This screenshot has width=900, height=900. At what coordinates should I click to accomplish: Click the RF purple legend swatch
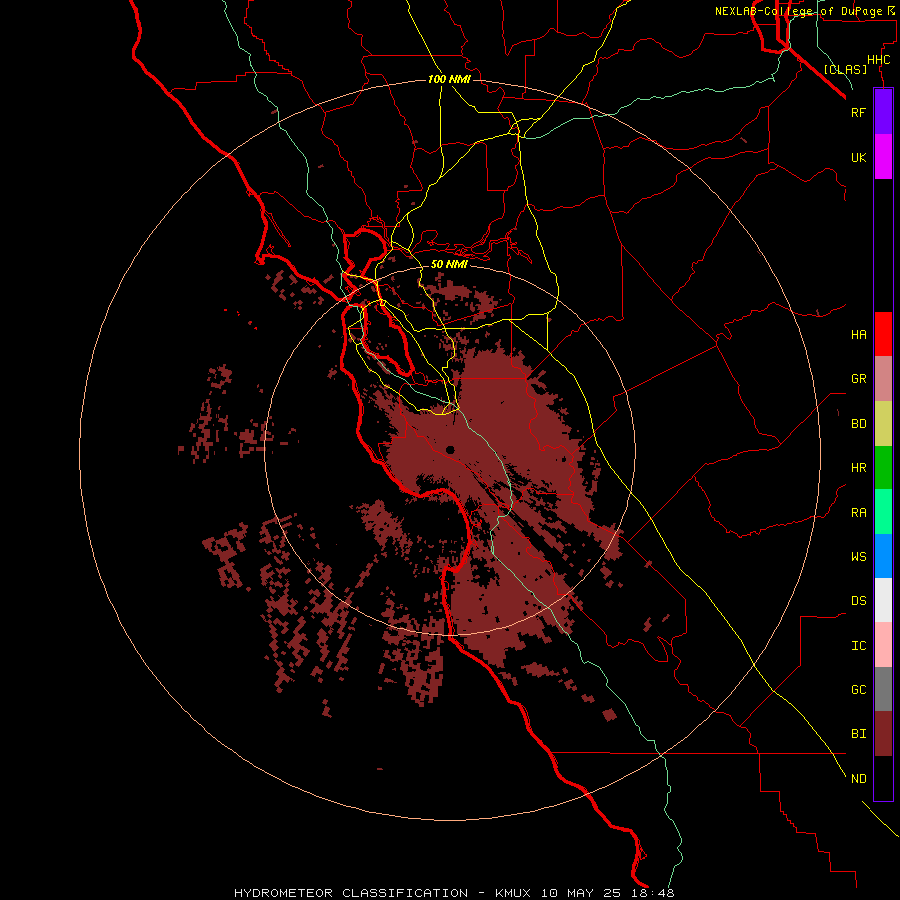click(883, 112)
